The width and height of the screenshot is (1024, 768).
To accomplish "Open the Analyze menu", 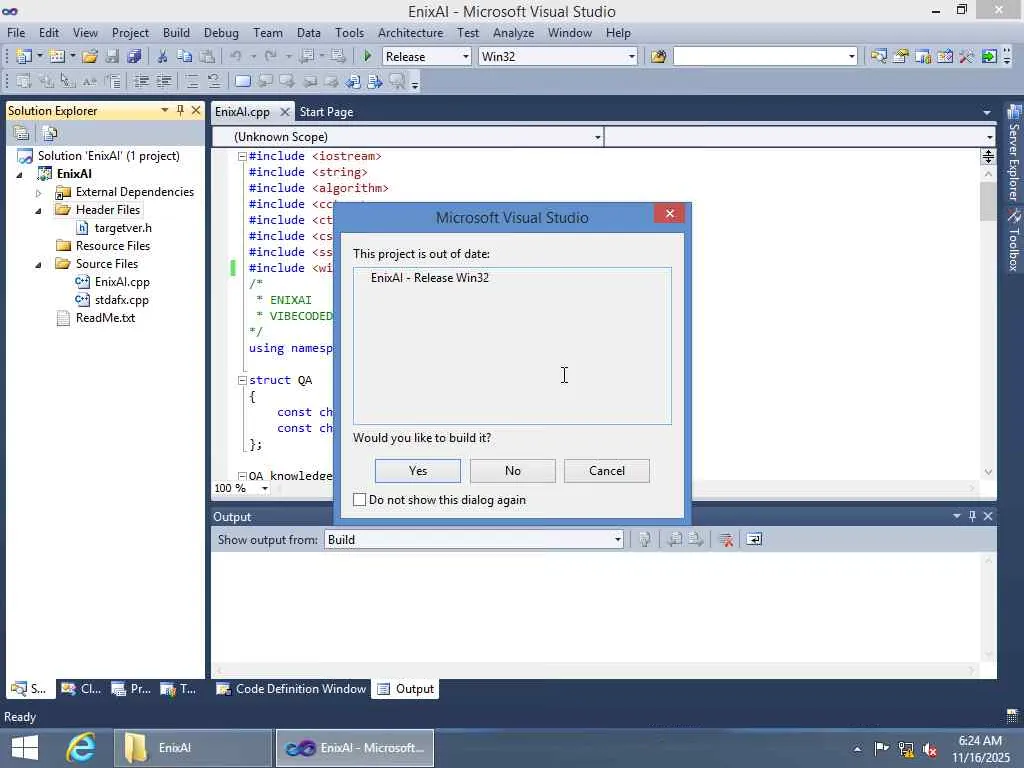I will 513,33.
